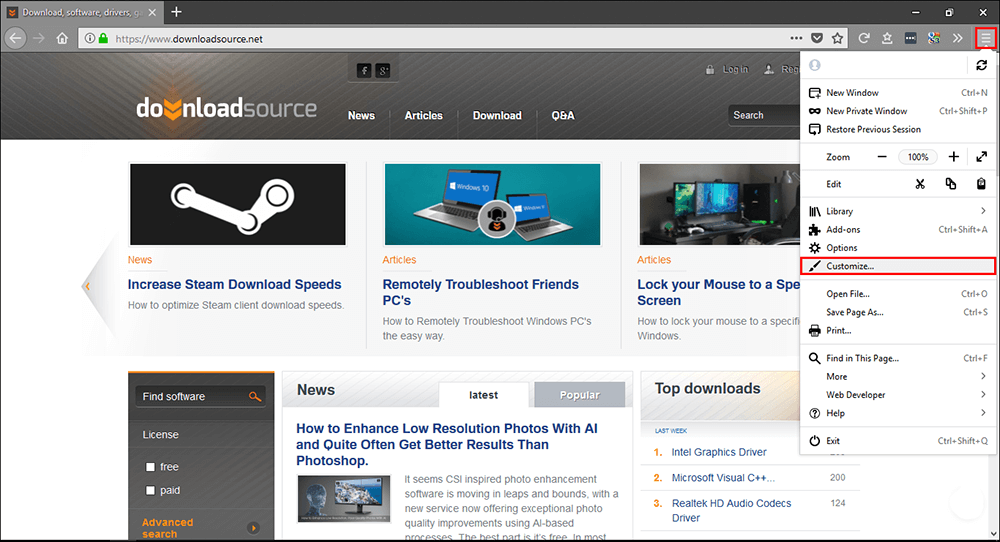Image resolution: width=1000 pixels, height=542 pixels.
Task: Click the browser Back arrow button
Action: [x=15, y=38]
